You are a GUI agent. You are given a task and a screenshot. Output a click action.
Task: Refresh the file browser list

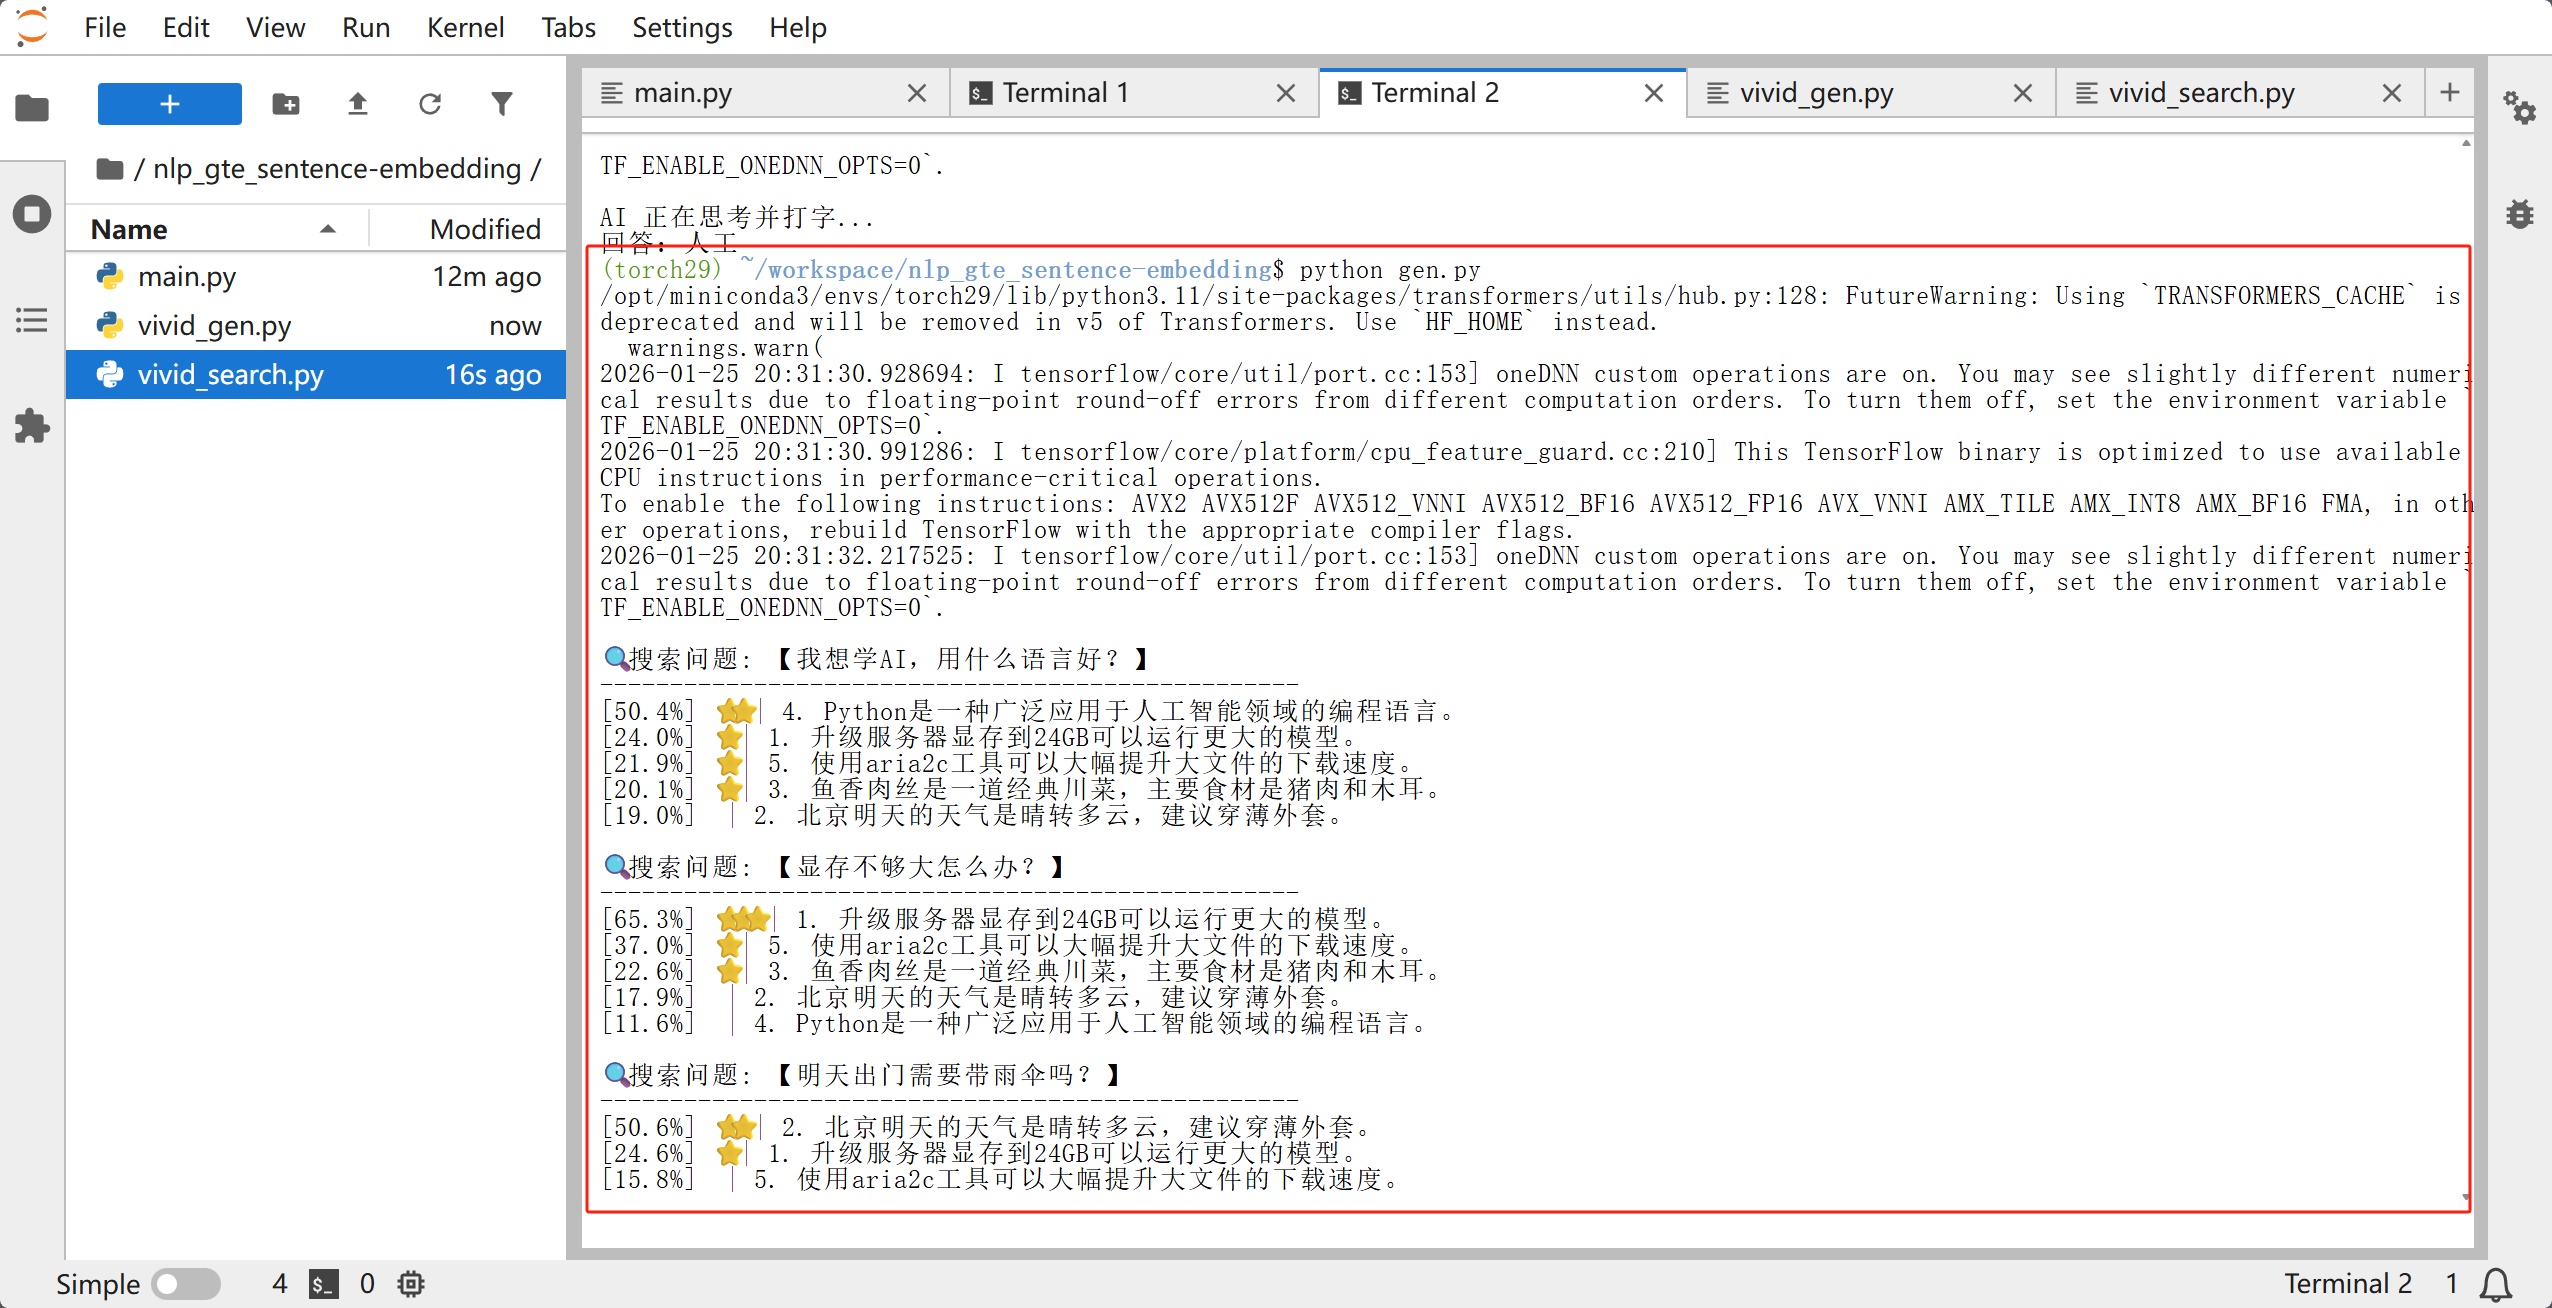coord(430,104)
